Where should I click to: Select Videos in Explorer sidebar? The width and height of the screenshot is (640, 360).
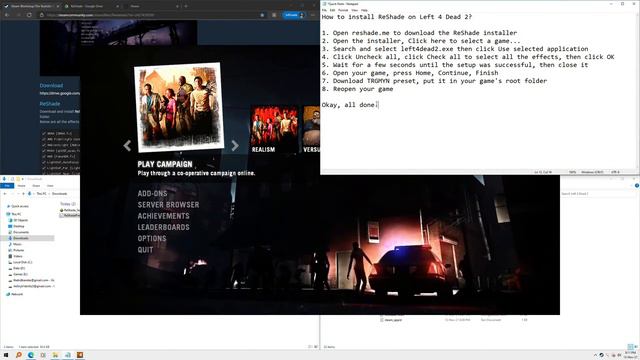[x=16, y=256]
